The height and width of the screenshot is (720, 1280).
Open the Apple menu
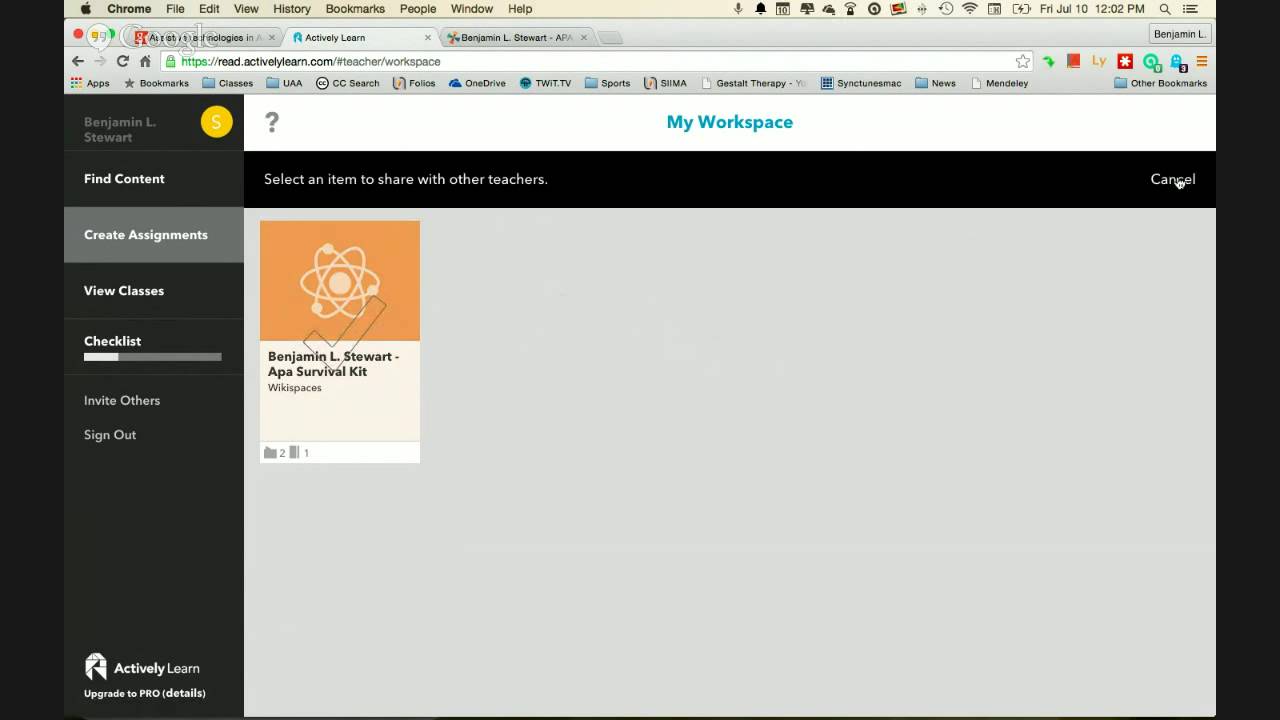pos(85,9)
